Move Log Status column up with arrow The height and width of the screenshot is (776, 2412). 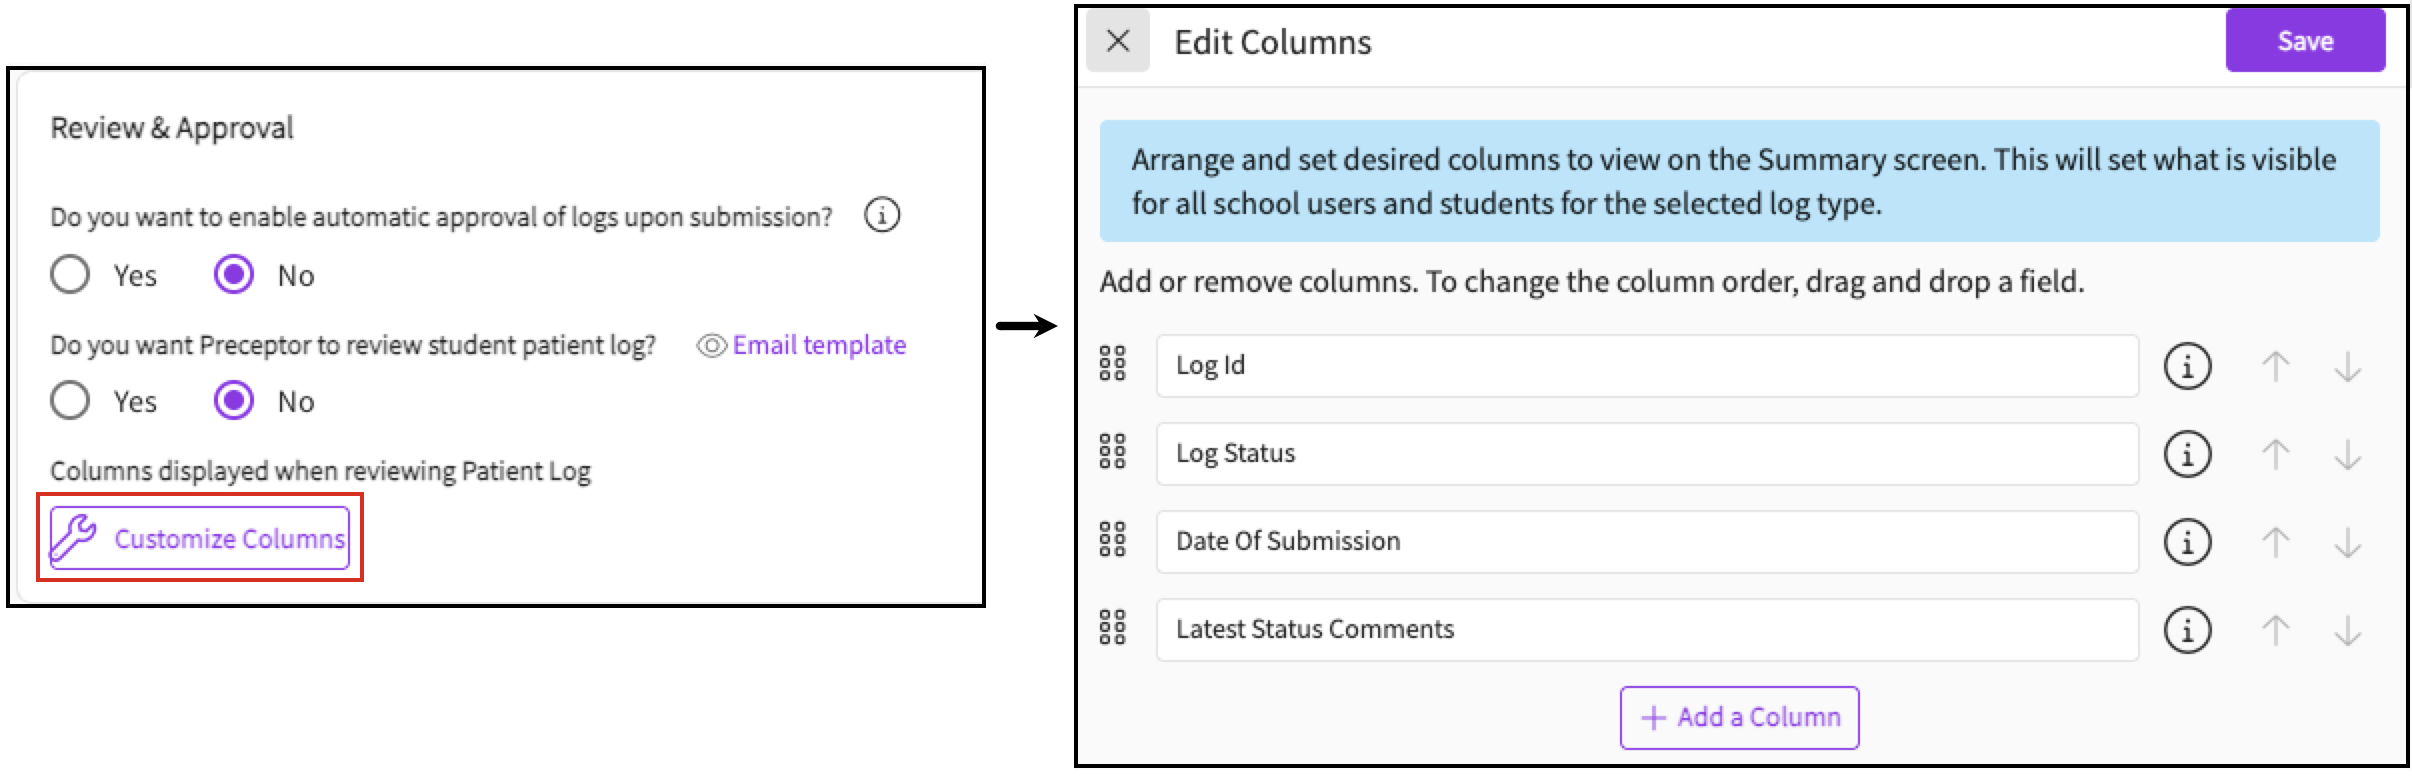coord(2275,455)
